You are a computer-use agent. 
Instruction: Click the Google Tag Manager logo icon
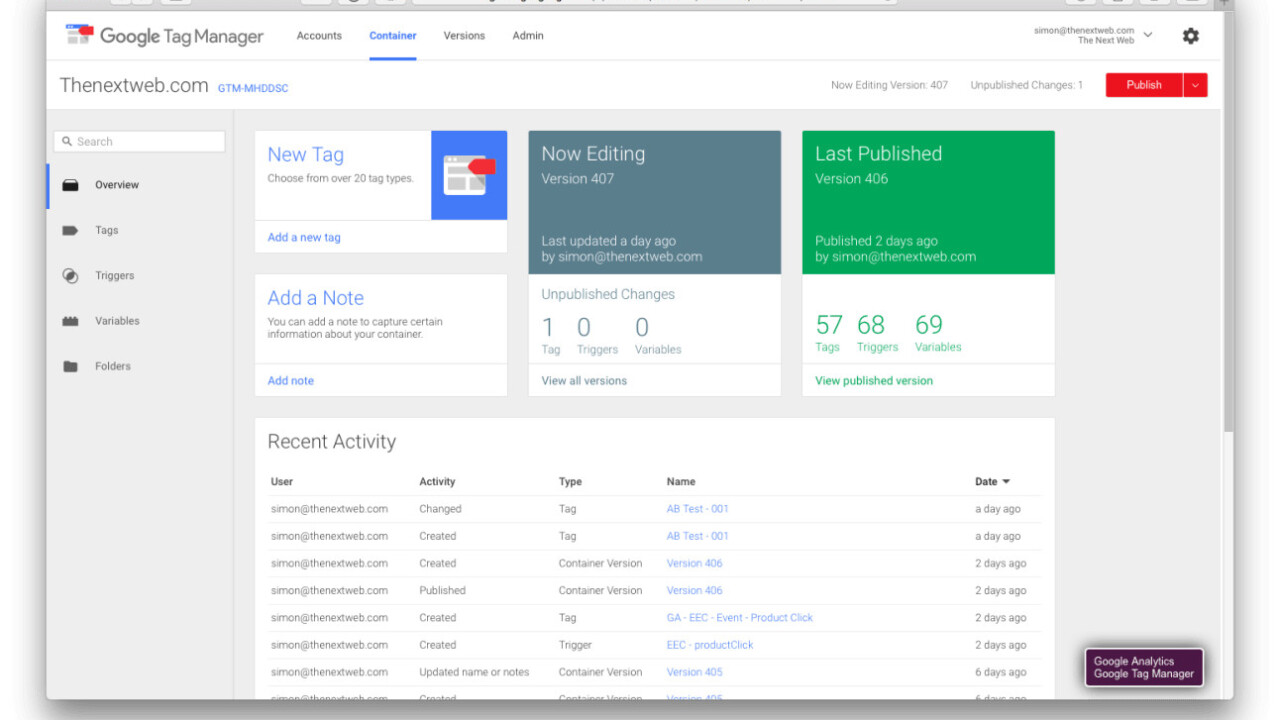coord(79,35)
